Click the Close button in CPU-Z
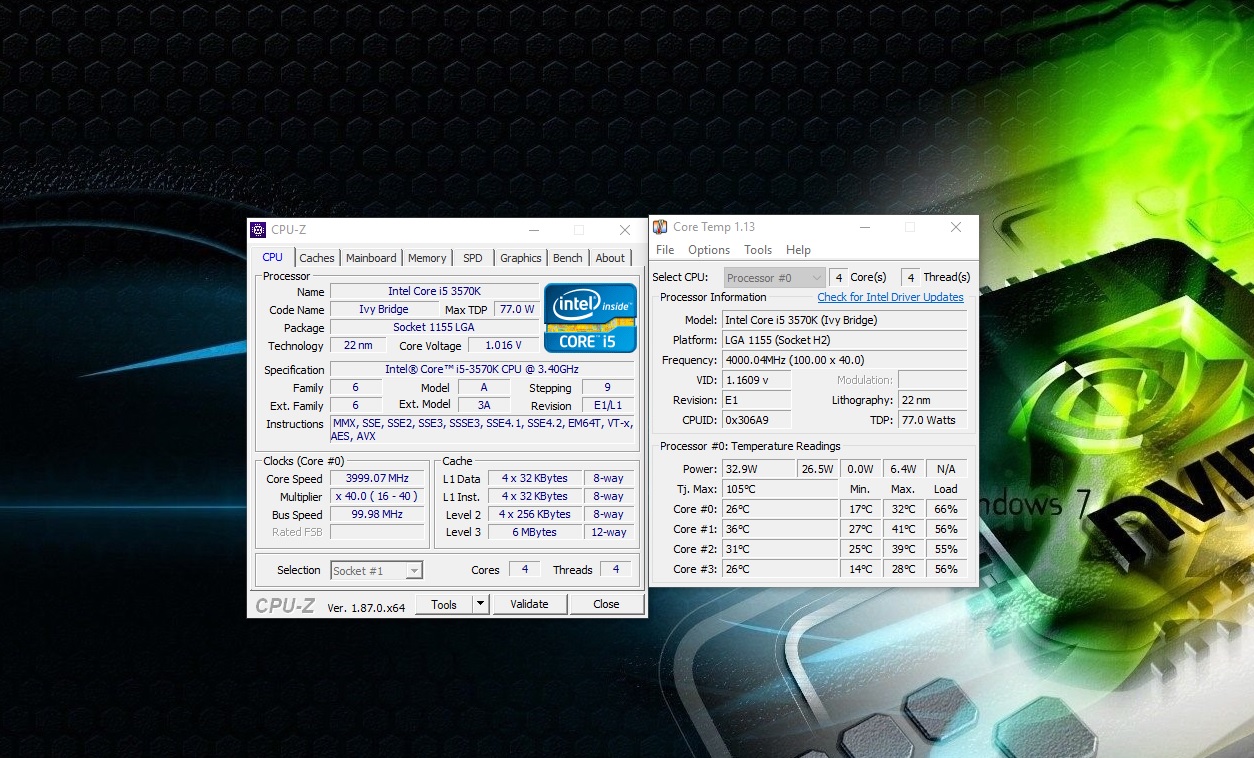Image resolution: width=1254 pixels, height=758 pixels. (x=606, y=604)
